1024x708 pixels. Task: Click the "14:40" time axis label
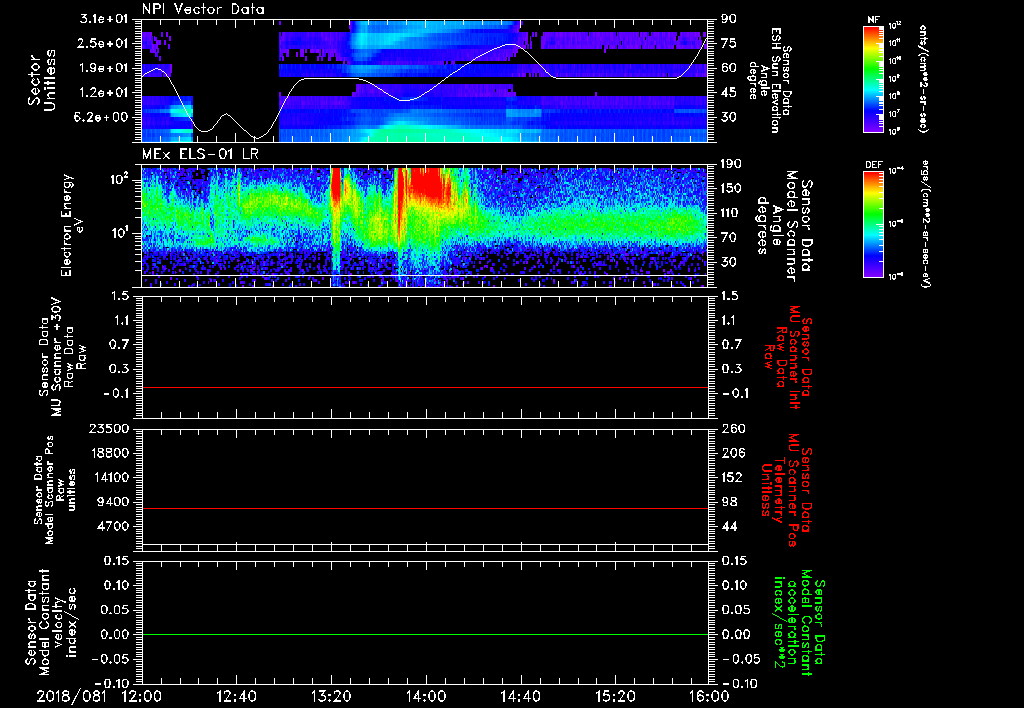coord(520,696)
